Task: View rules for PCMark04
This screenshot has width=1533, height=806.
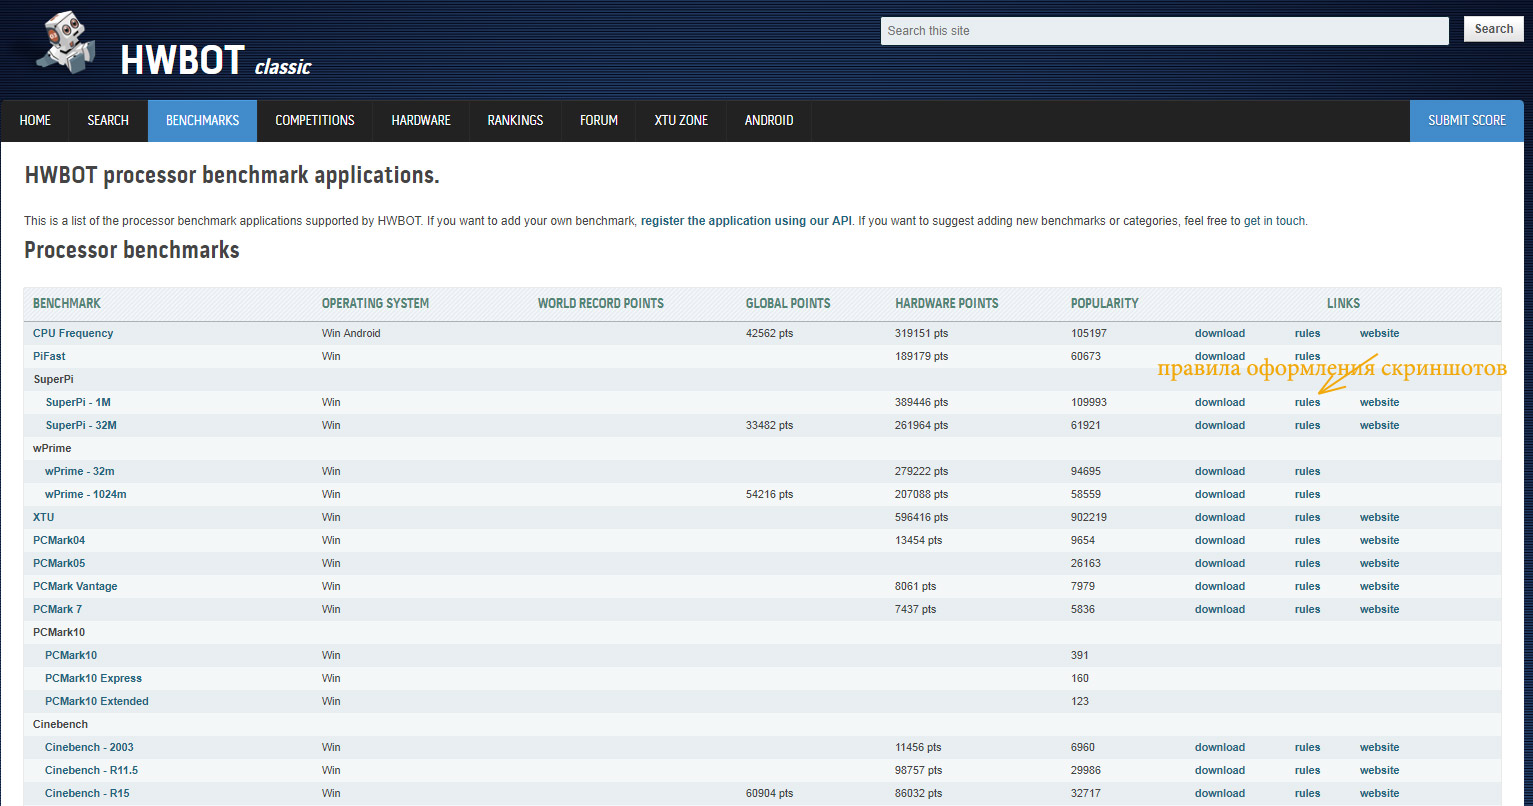Action: 1307,540
